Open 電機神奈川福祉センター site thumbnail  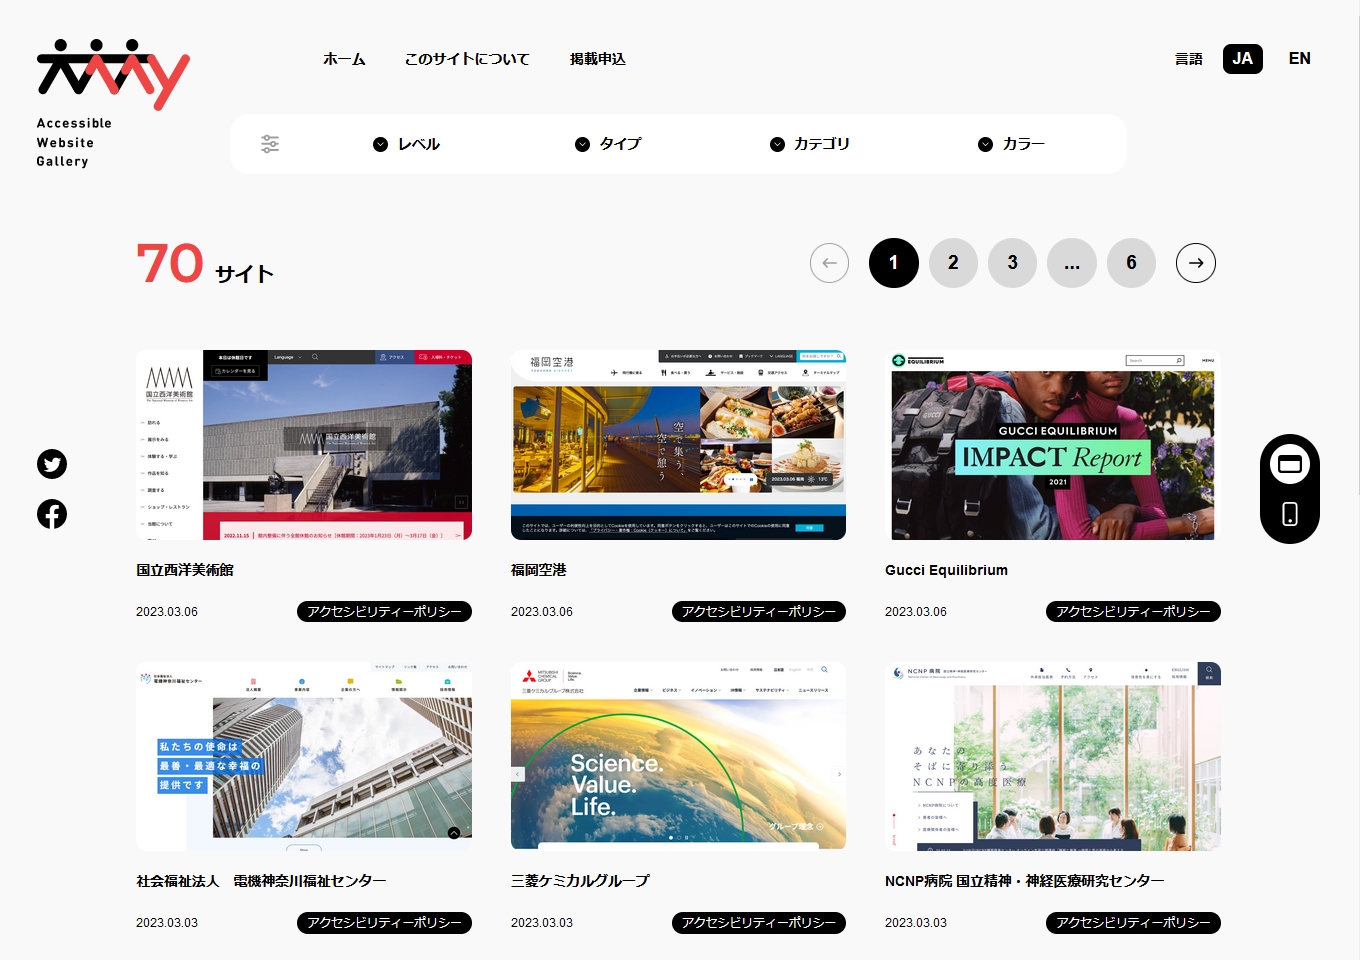(x=304, y=756)
